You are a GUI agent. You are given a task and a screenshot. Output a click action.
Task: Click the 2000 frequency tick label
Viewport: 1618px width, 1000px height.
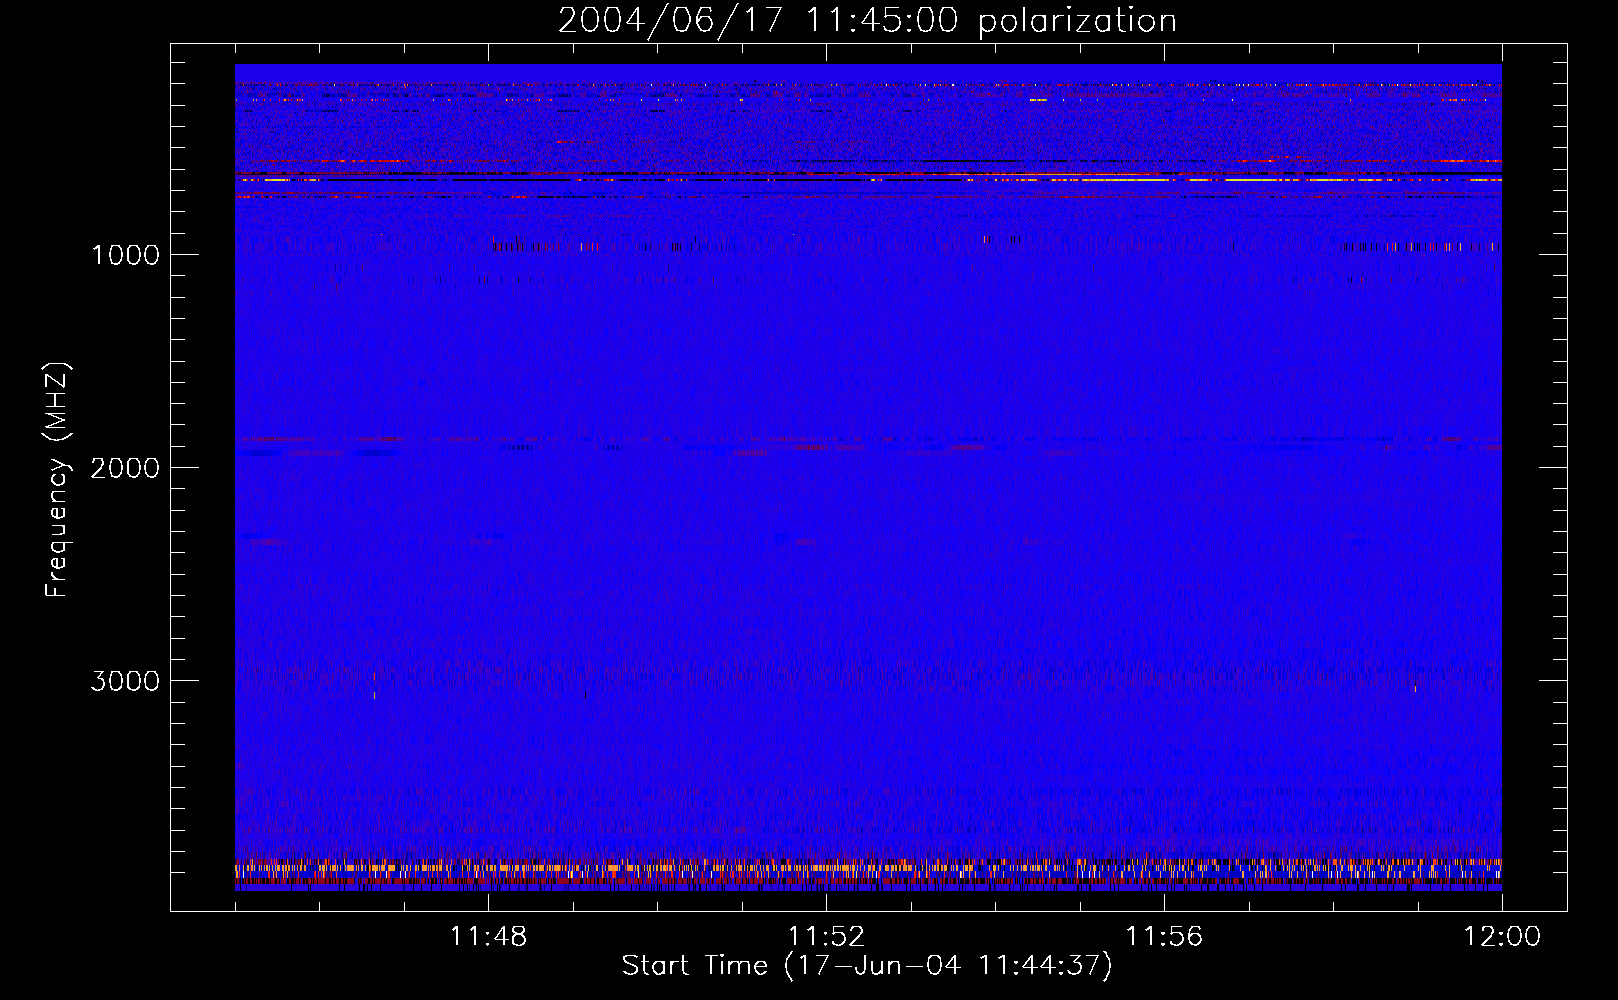[125, 468]
